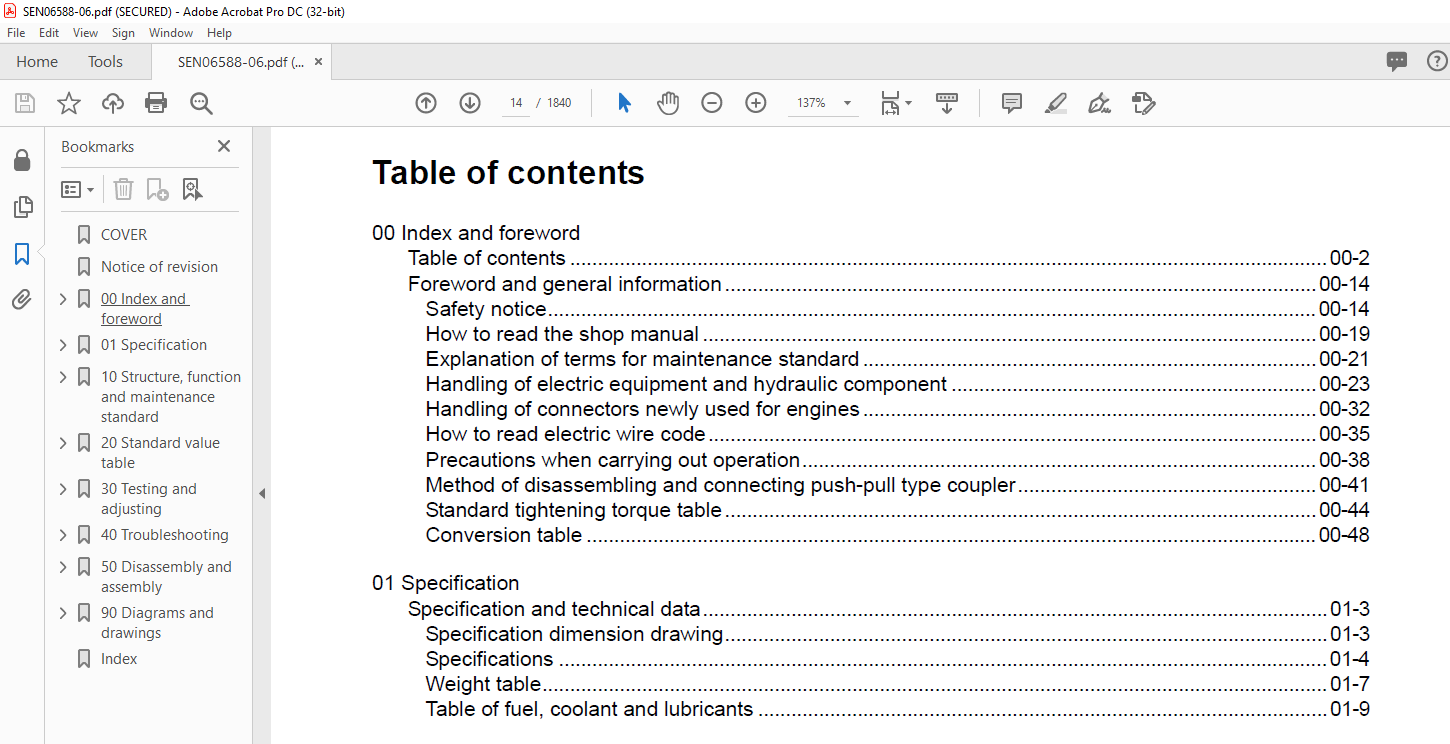This screenshot has height=744, width=1450.
Task: Open the Edit menu
Action: 49,33
